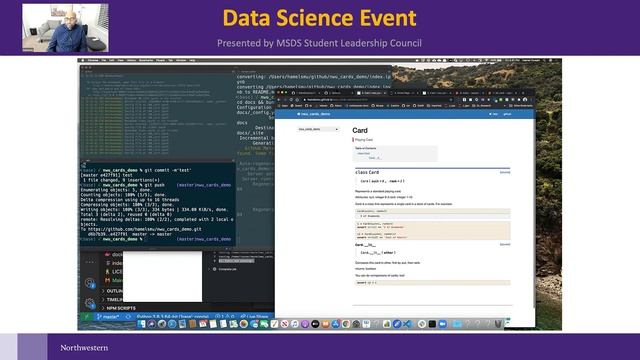Open a new browser tab
640x360 pixels.
pyautogui.click(x=523, y=93)
